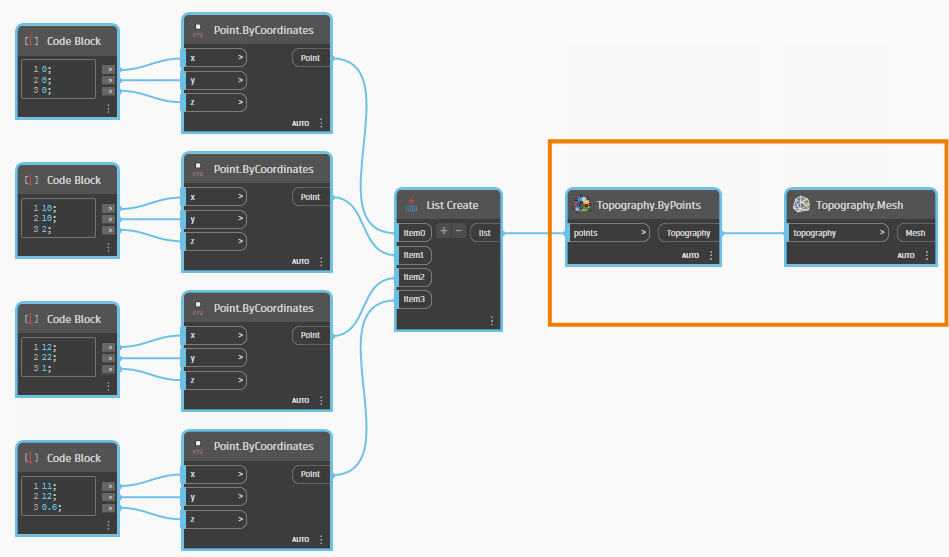Click the Topography.ByPoints node icon

(x=582, y=205)
